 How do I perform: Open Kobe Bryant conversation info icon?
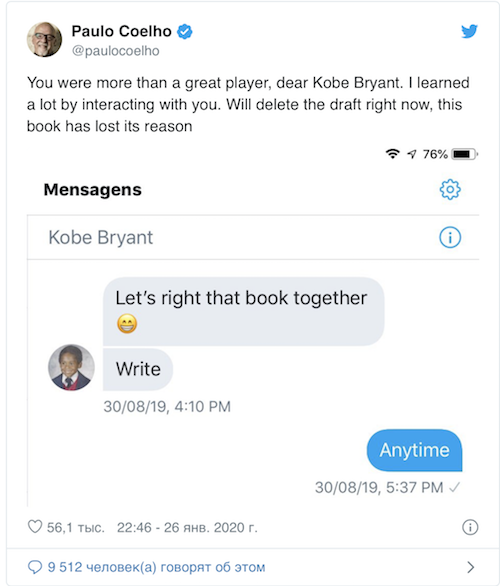point(450,237)
